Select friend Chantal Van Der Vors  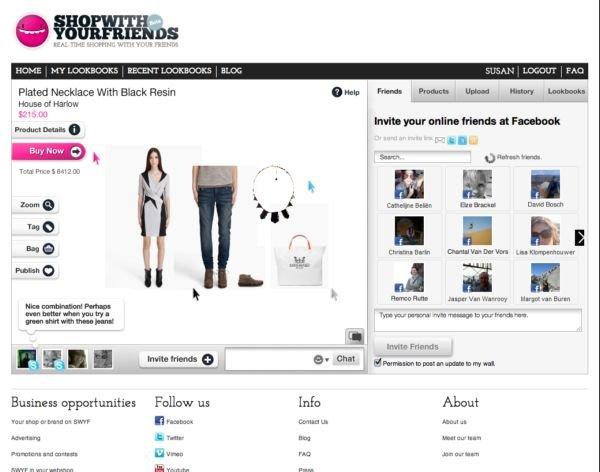[x=477, y=235]
